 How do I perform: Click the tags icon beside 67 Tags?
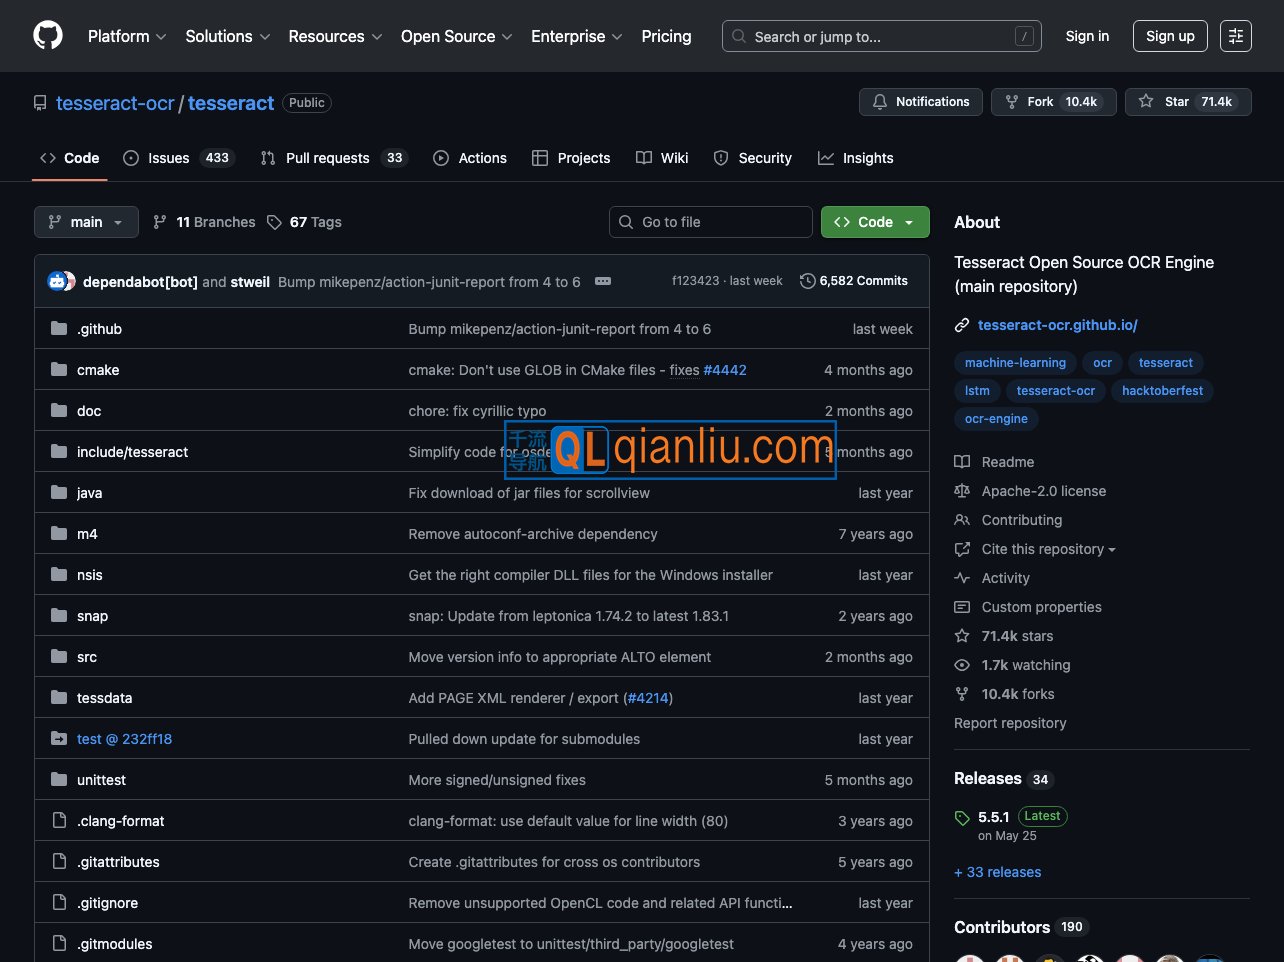click(x=274, y=222)
